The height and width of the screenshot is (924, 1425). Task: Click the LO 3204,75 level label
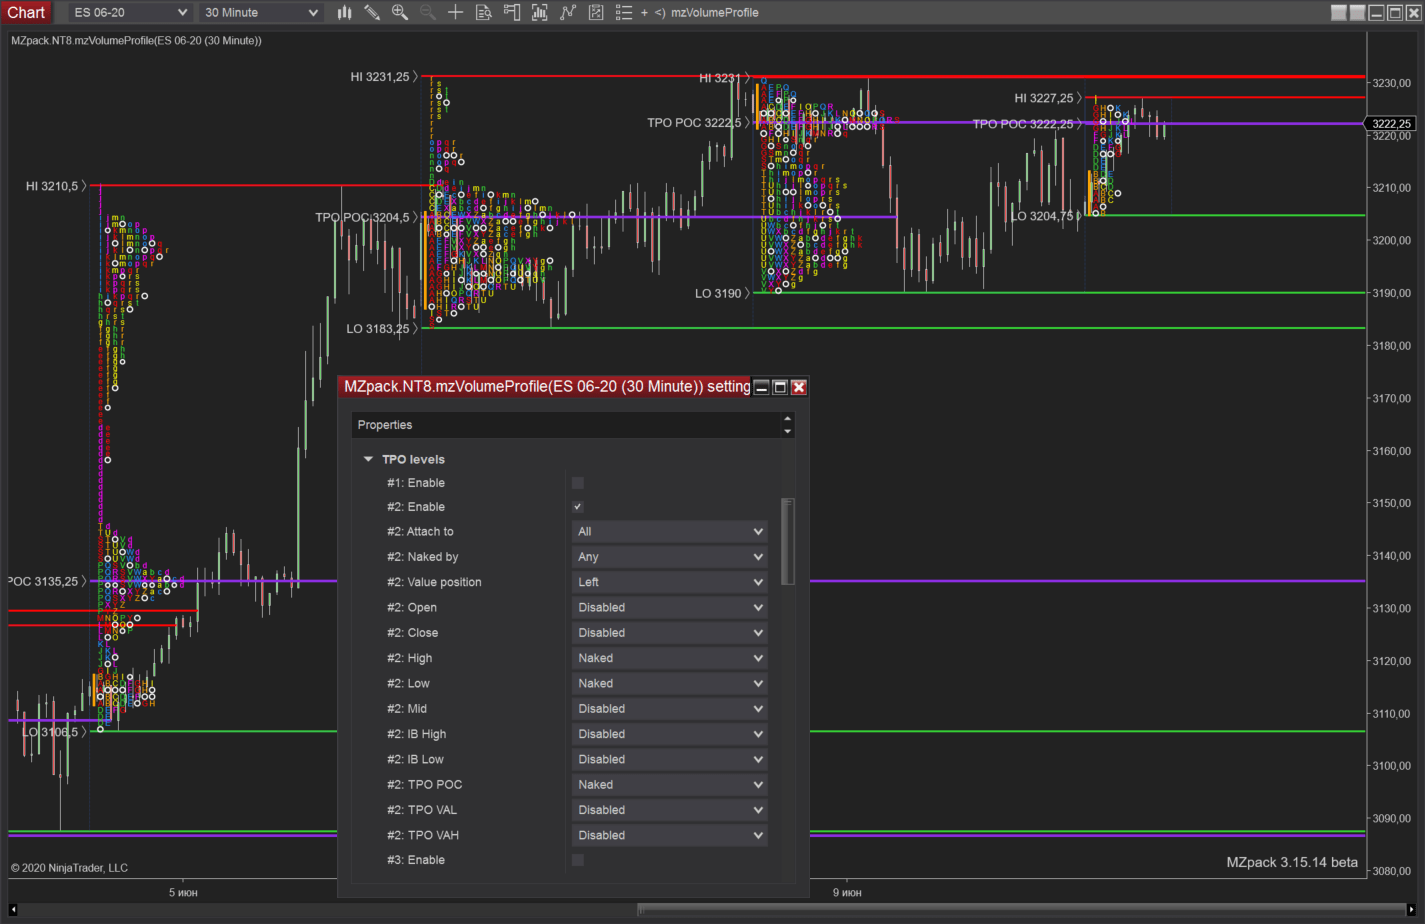(1042, 216)
